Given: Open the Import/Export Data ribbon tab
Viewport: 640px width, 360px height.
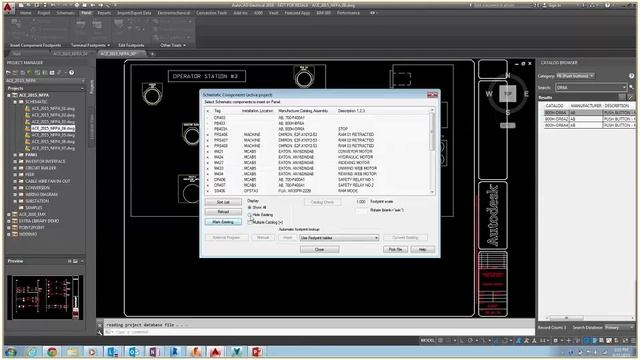Looking at the screenshot, I should point(134,13).
